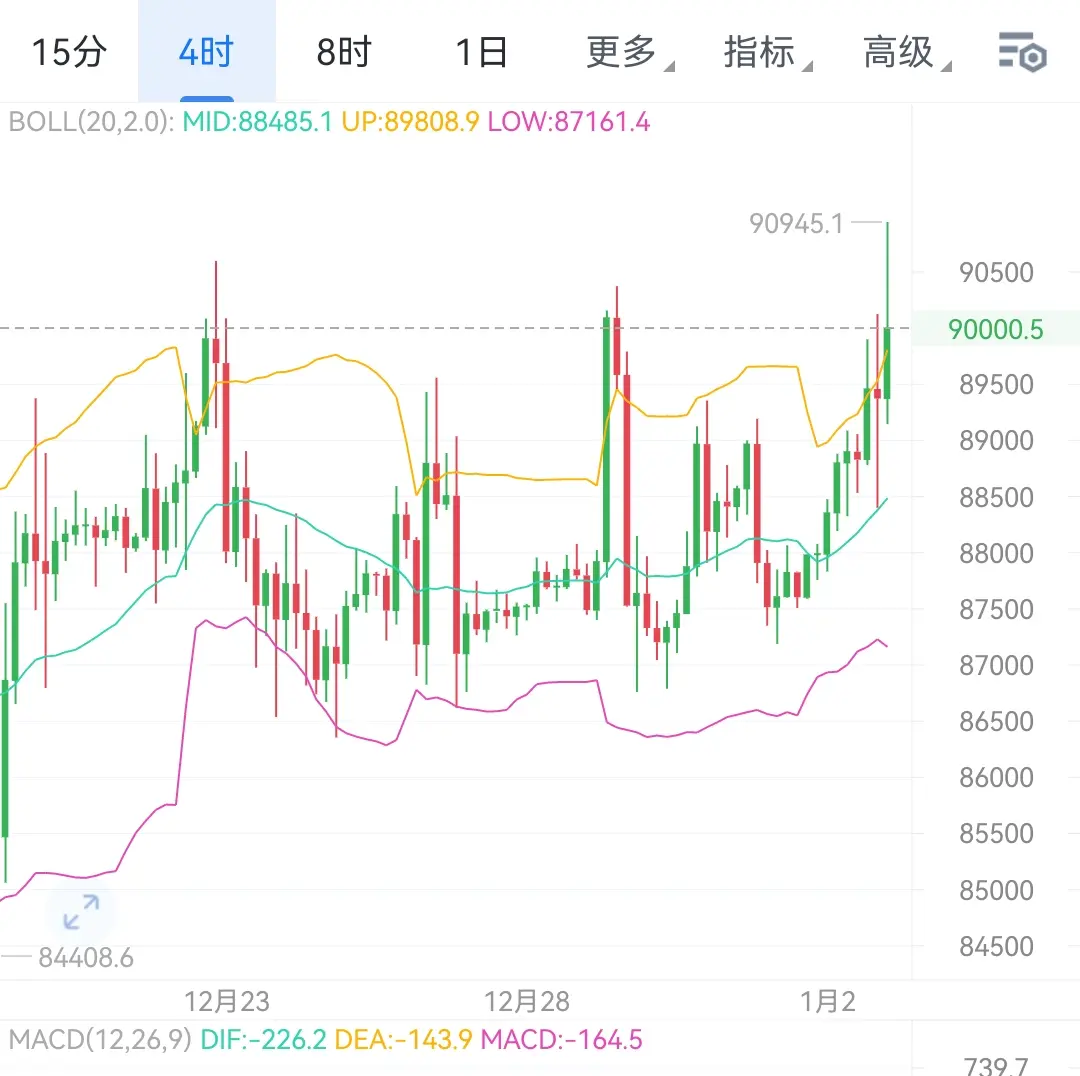Click the 90945.1 high price marker
This screenshot has height=1076, width=1080.
click(x=796, y=223)
